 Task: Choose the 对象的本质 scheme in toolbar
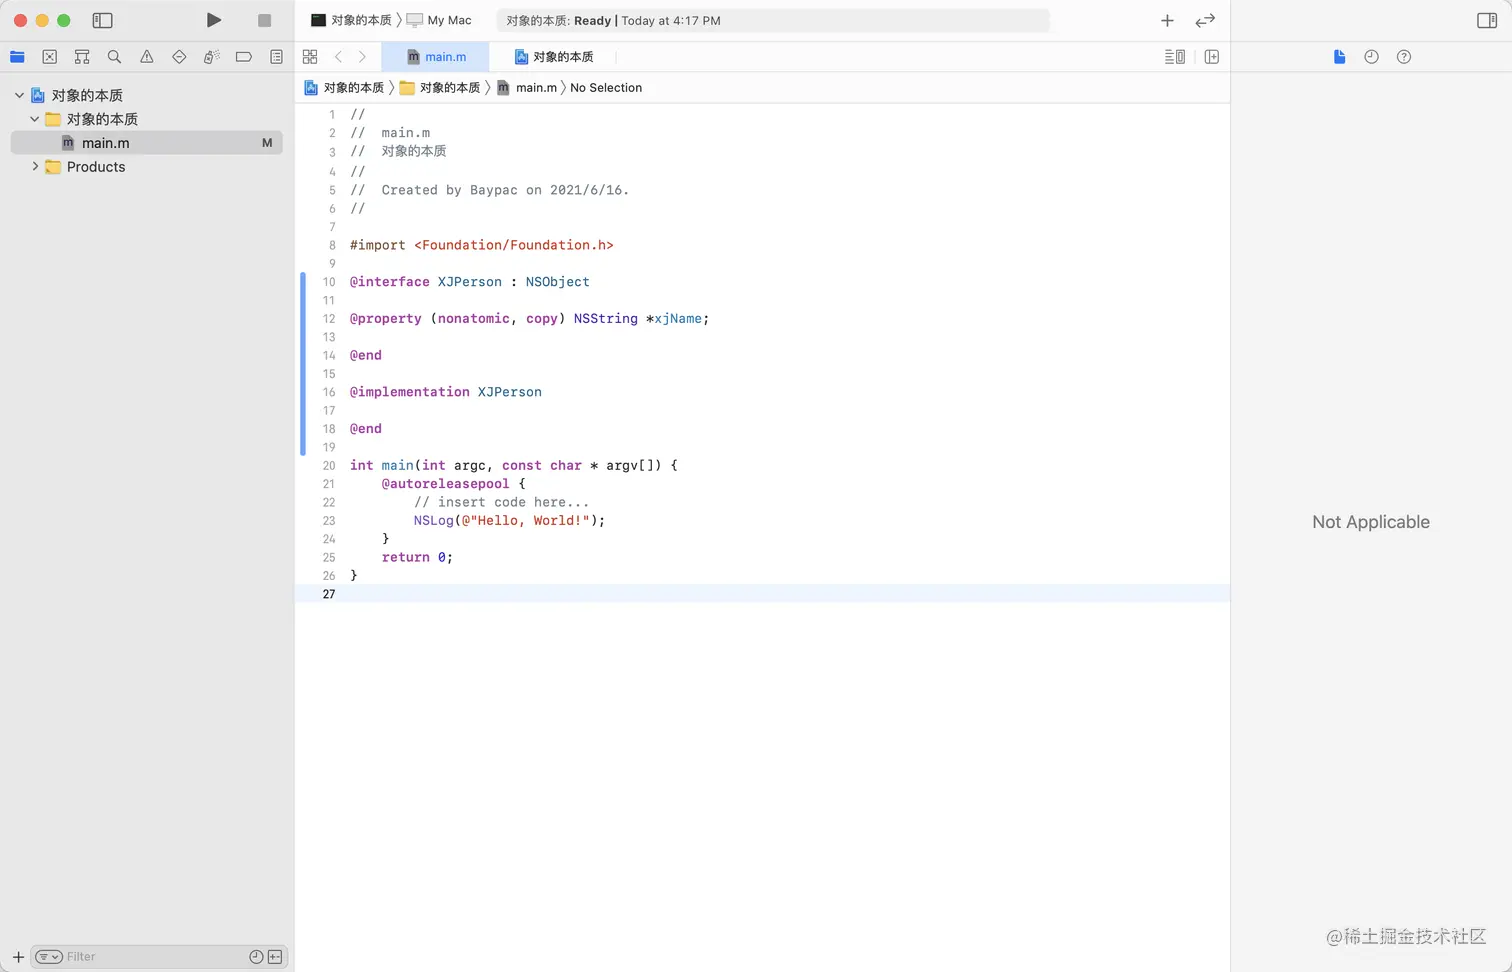[x=351, y=20]
